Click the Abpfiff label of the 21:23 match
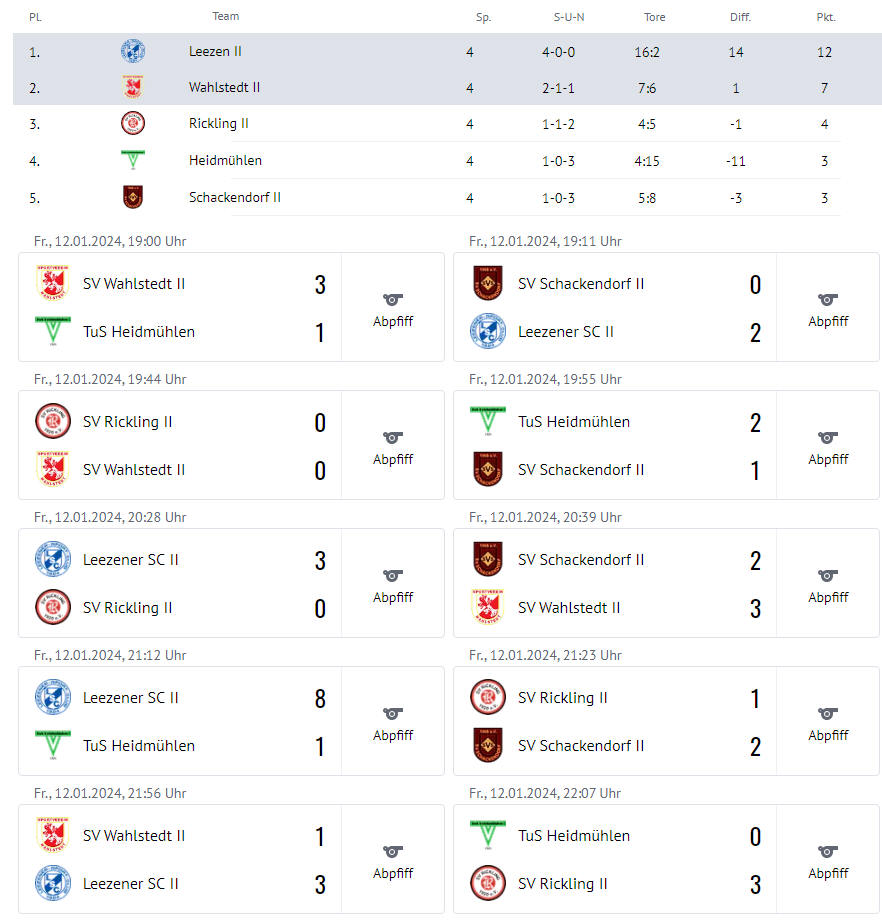 coord(828,735)
